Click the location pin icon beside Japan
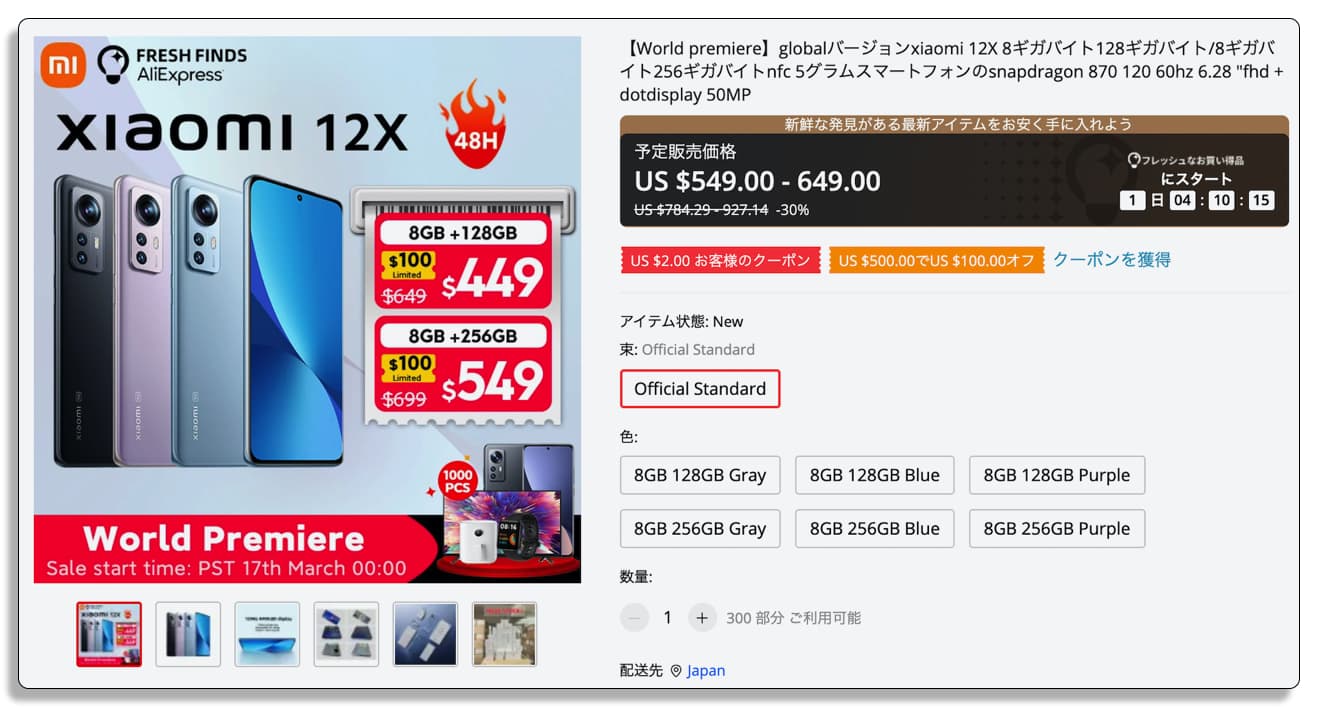This screenshot has width=1318, height=707. tap(676, 670)
